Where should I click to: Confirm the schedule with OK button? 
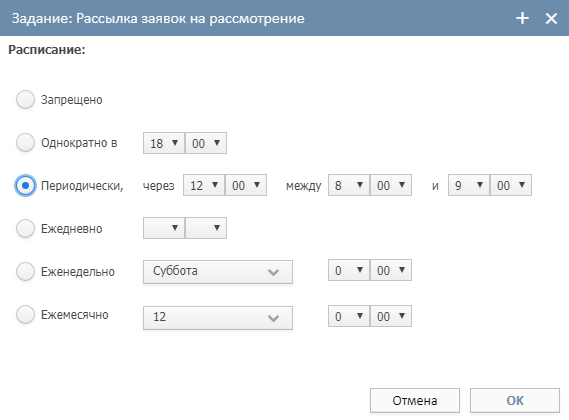click(515, 400)
